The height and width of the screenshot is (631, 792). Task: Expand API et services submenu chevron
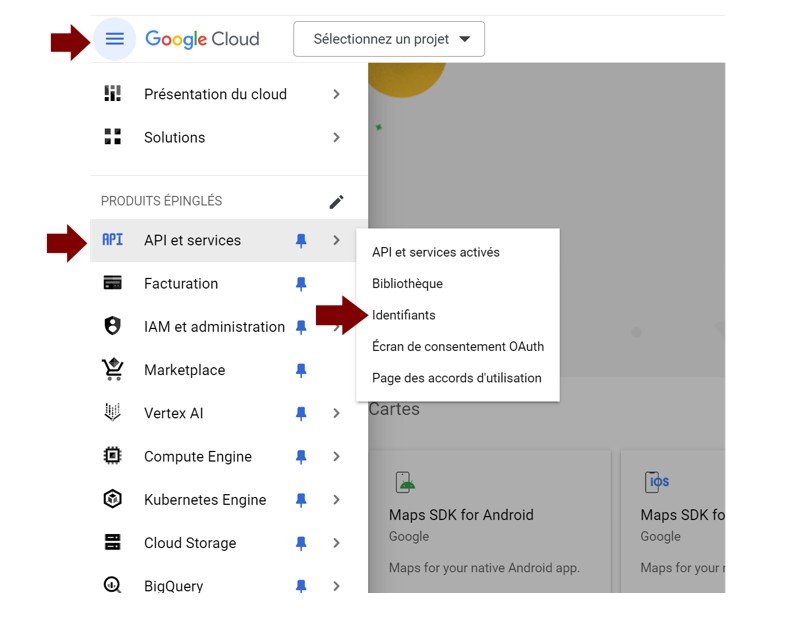coord(336,240)
